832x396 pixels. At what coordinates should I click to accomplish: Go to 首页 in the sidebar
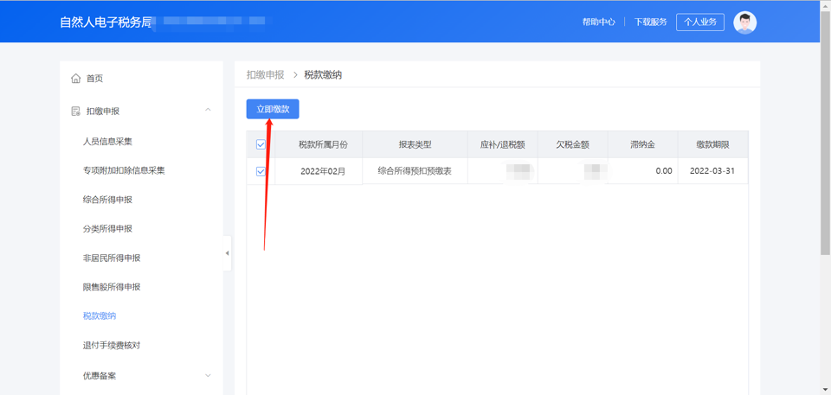[x=95, y=79]
